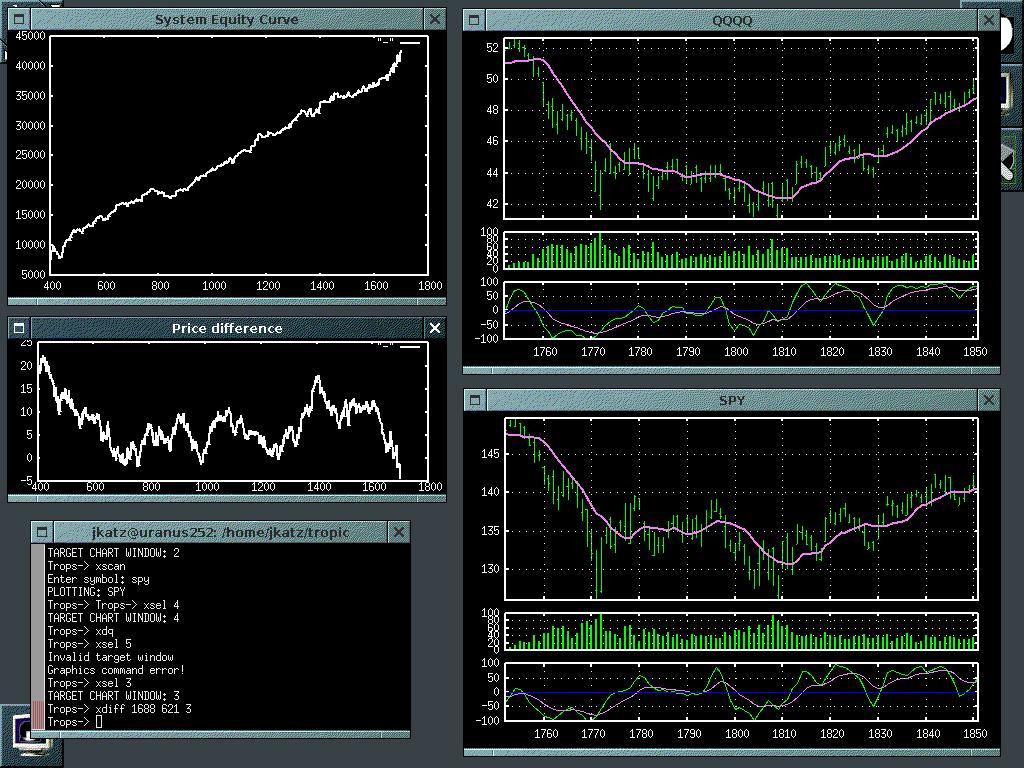Click the System Equity Curve title bar
The image size is (1024, 768).
(227, 19)
